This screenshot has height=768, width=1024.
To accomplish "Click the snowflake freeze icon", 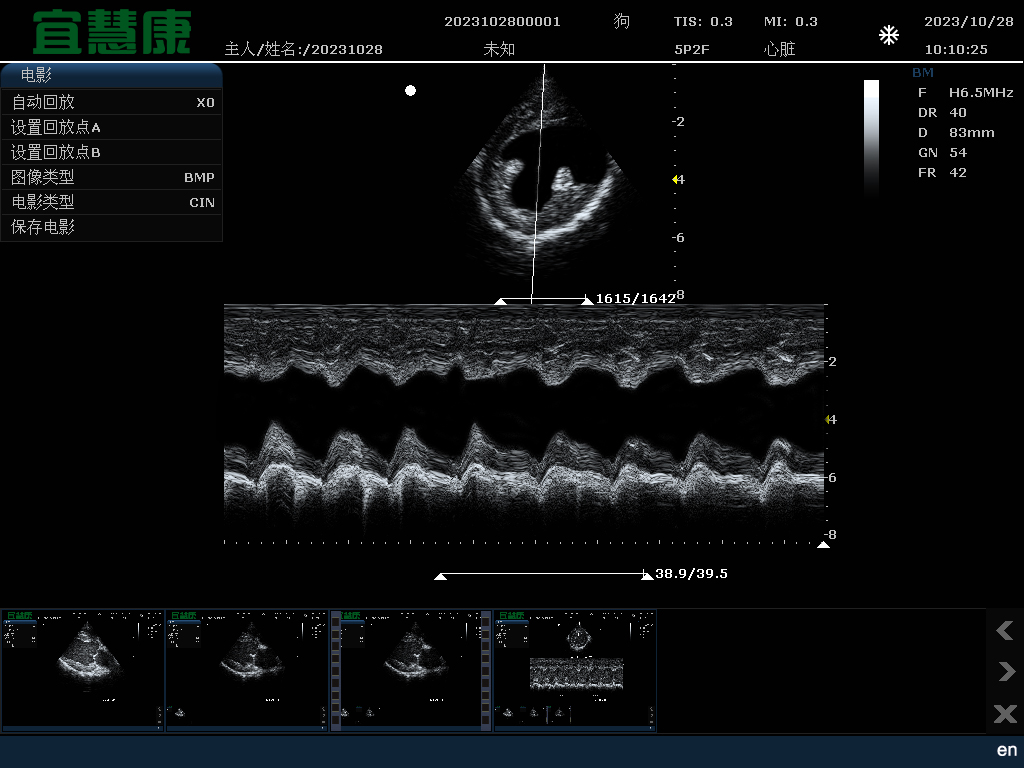I will tap(888, 37).
